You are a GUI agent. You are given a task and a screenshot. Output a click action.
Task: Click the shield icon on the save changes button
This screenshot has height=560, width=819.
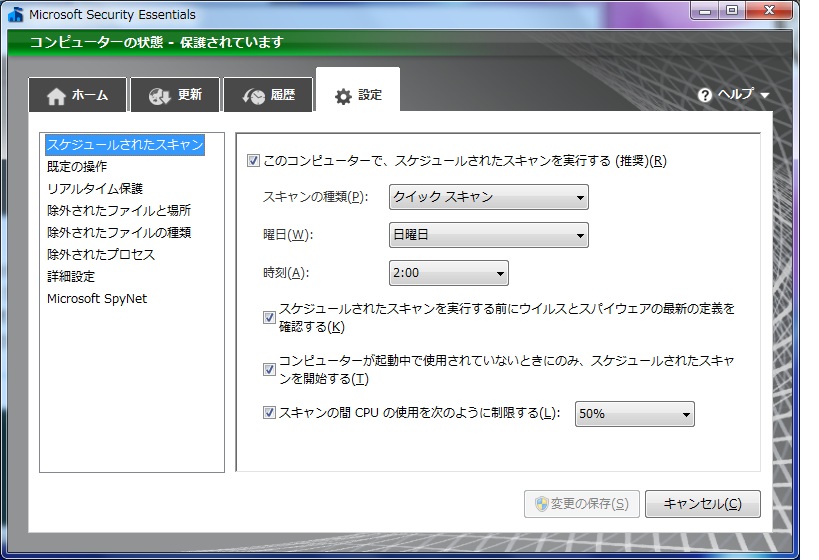coord(541,504)
